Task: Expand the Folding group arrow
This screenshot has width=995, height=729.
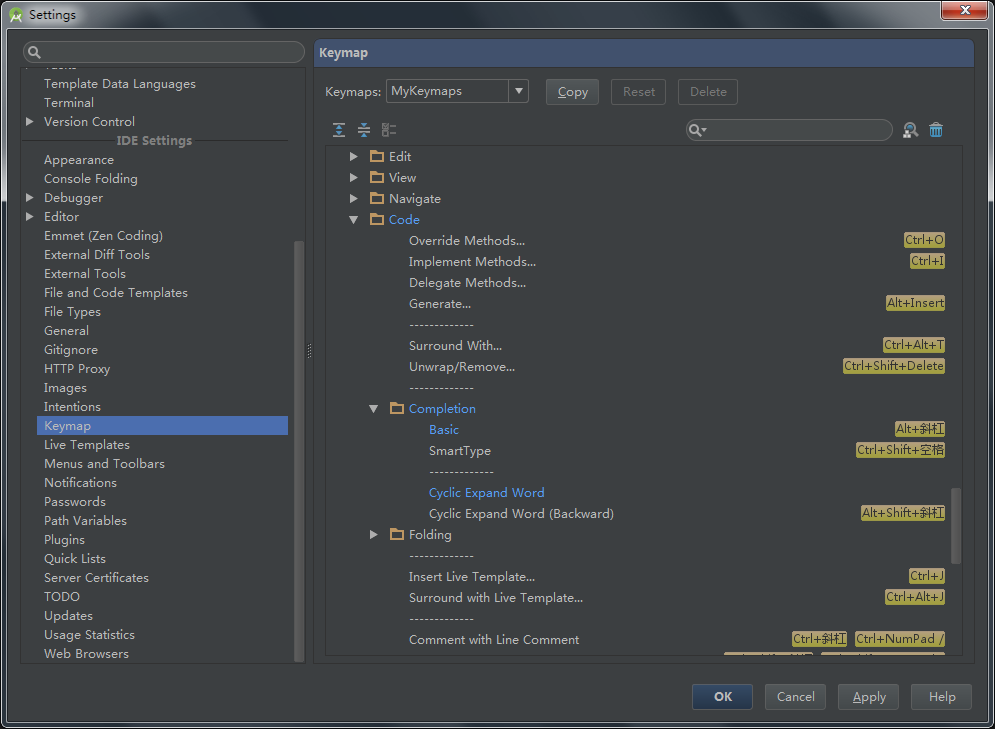Action: point(374,535)
